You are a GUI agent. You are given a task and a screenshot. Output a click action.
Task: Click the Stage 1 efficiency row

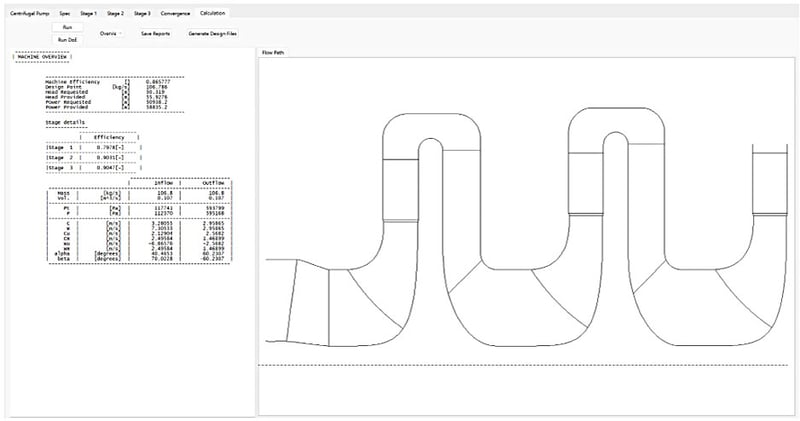(94, 147)
